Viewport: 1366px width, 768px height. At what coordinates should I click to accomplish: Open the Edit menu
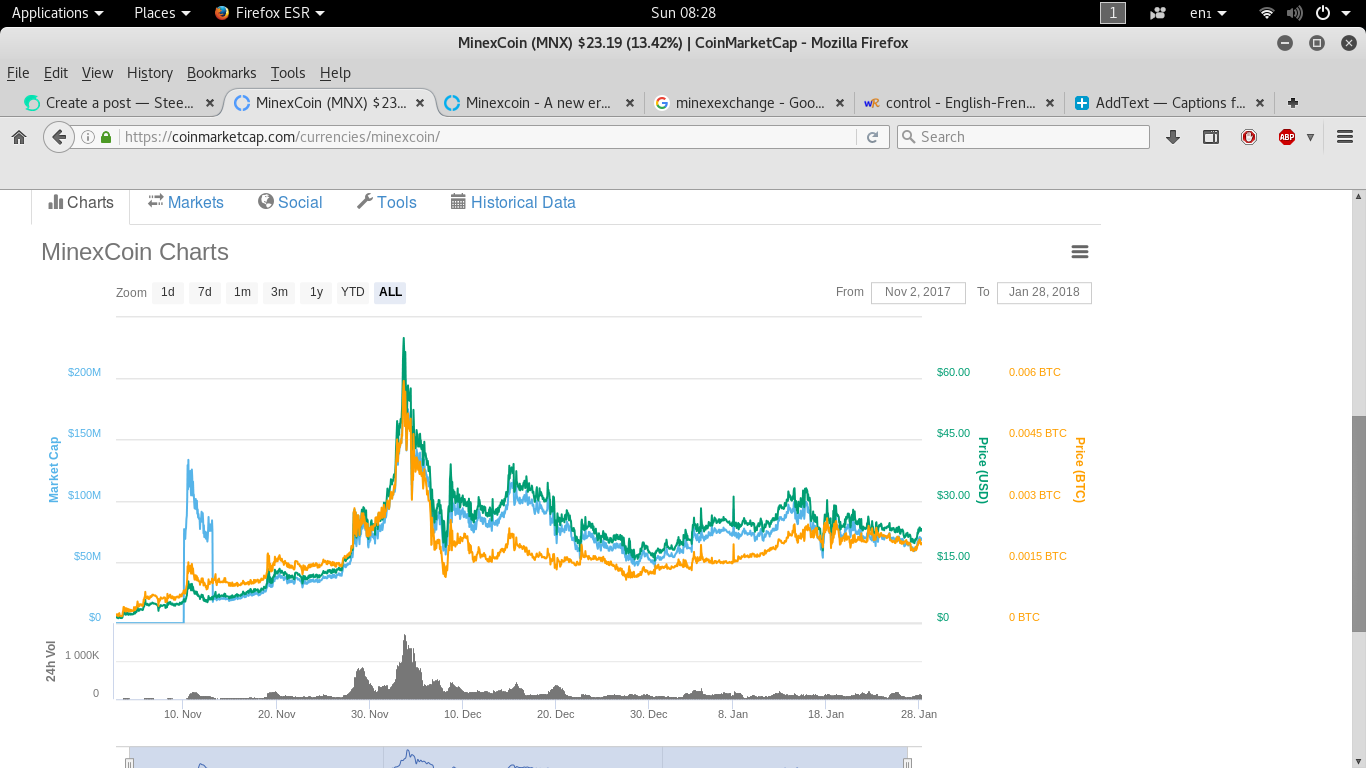56,72
